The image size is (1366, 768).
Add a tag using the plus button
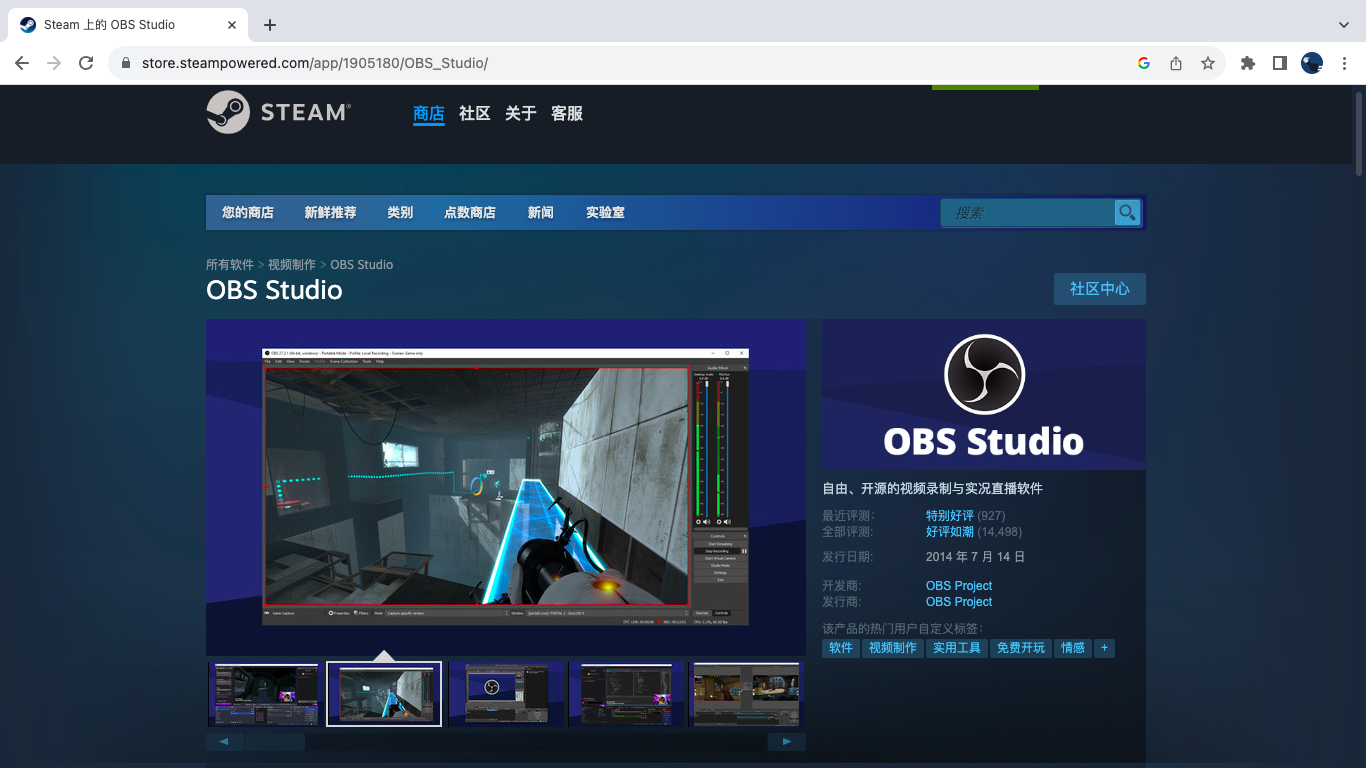1104,648
